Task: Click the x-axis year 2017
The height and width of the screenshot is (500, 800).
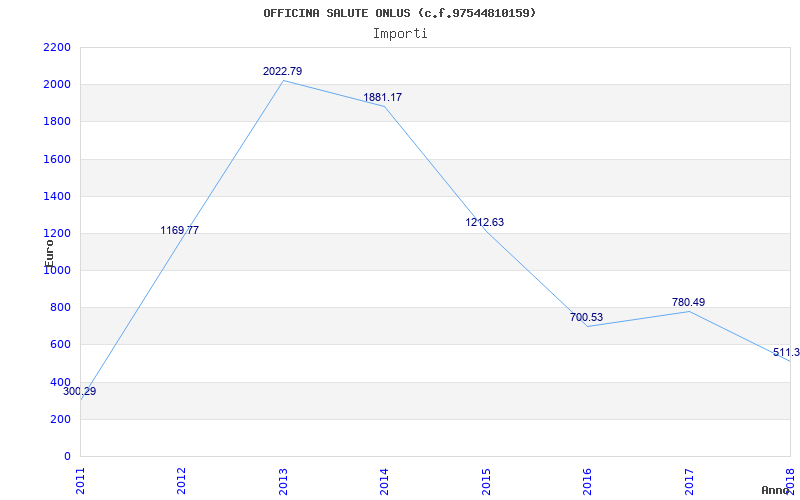Action: click(689, 481)
